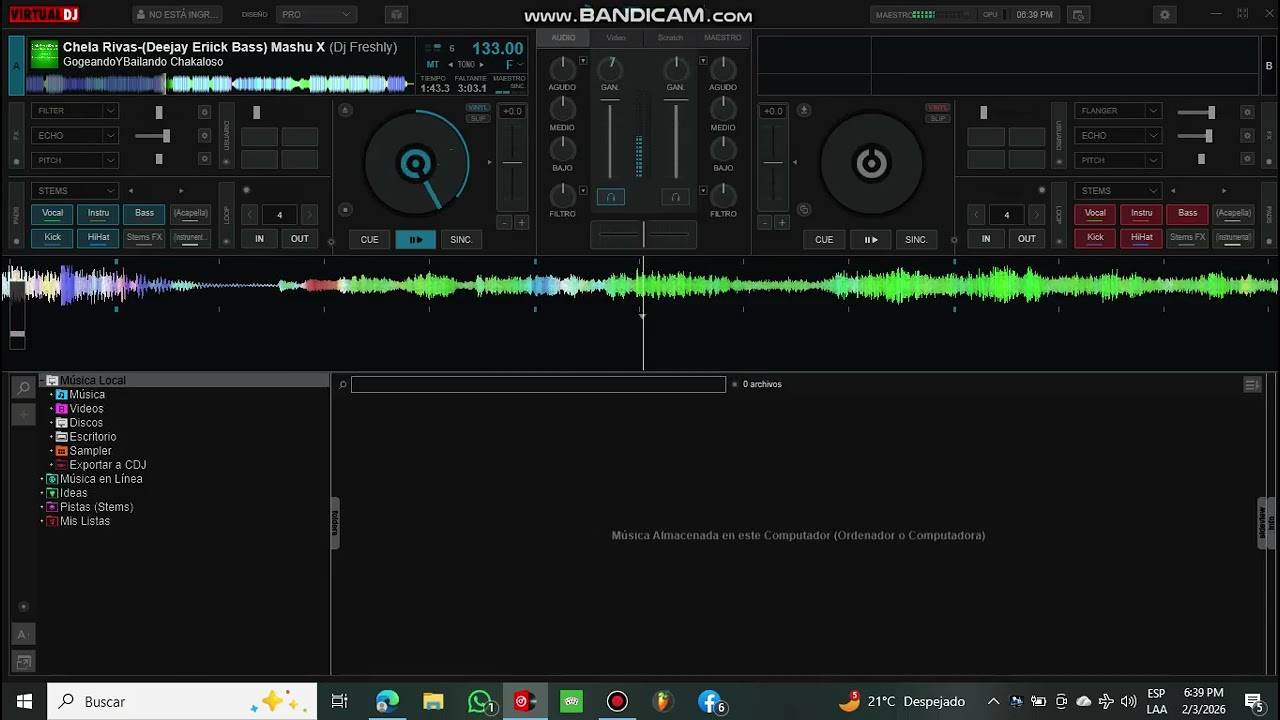The image size is (1280, 720).
Task: Open the FLANGER effect dropdown on deck B
Action: click(1118, 111)
